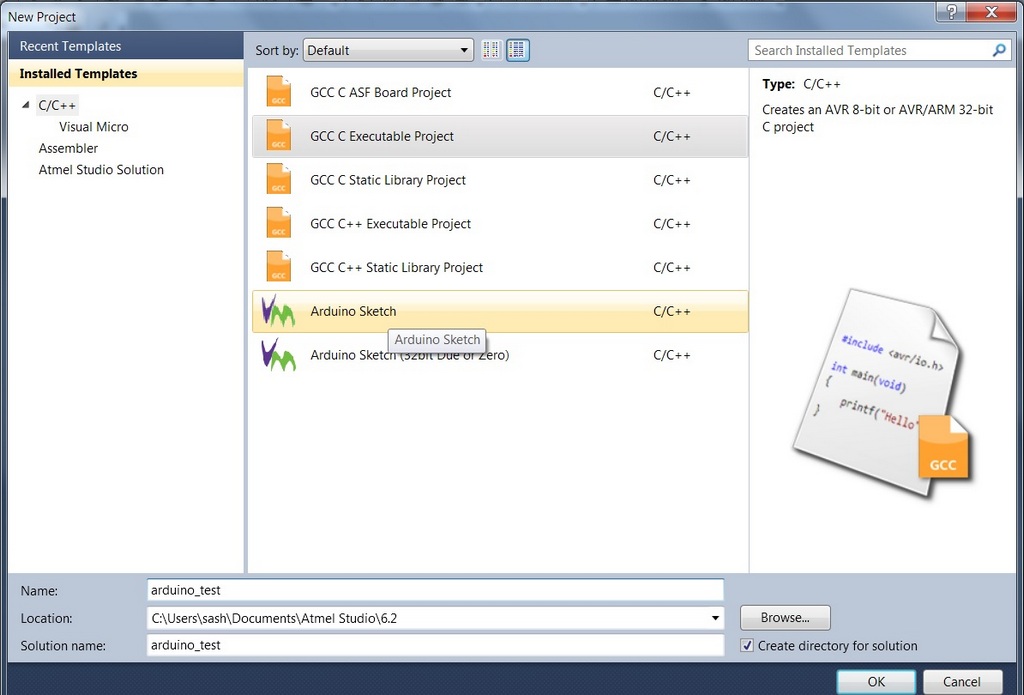Select Assembler template category
The width and height of the screenshot is (1024, 695).
click(x=68, y=148)
